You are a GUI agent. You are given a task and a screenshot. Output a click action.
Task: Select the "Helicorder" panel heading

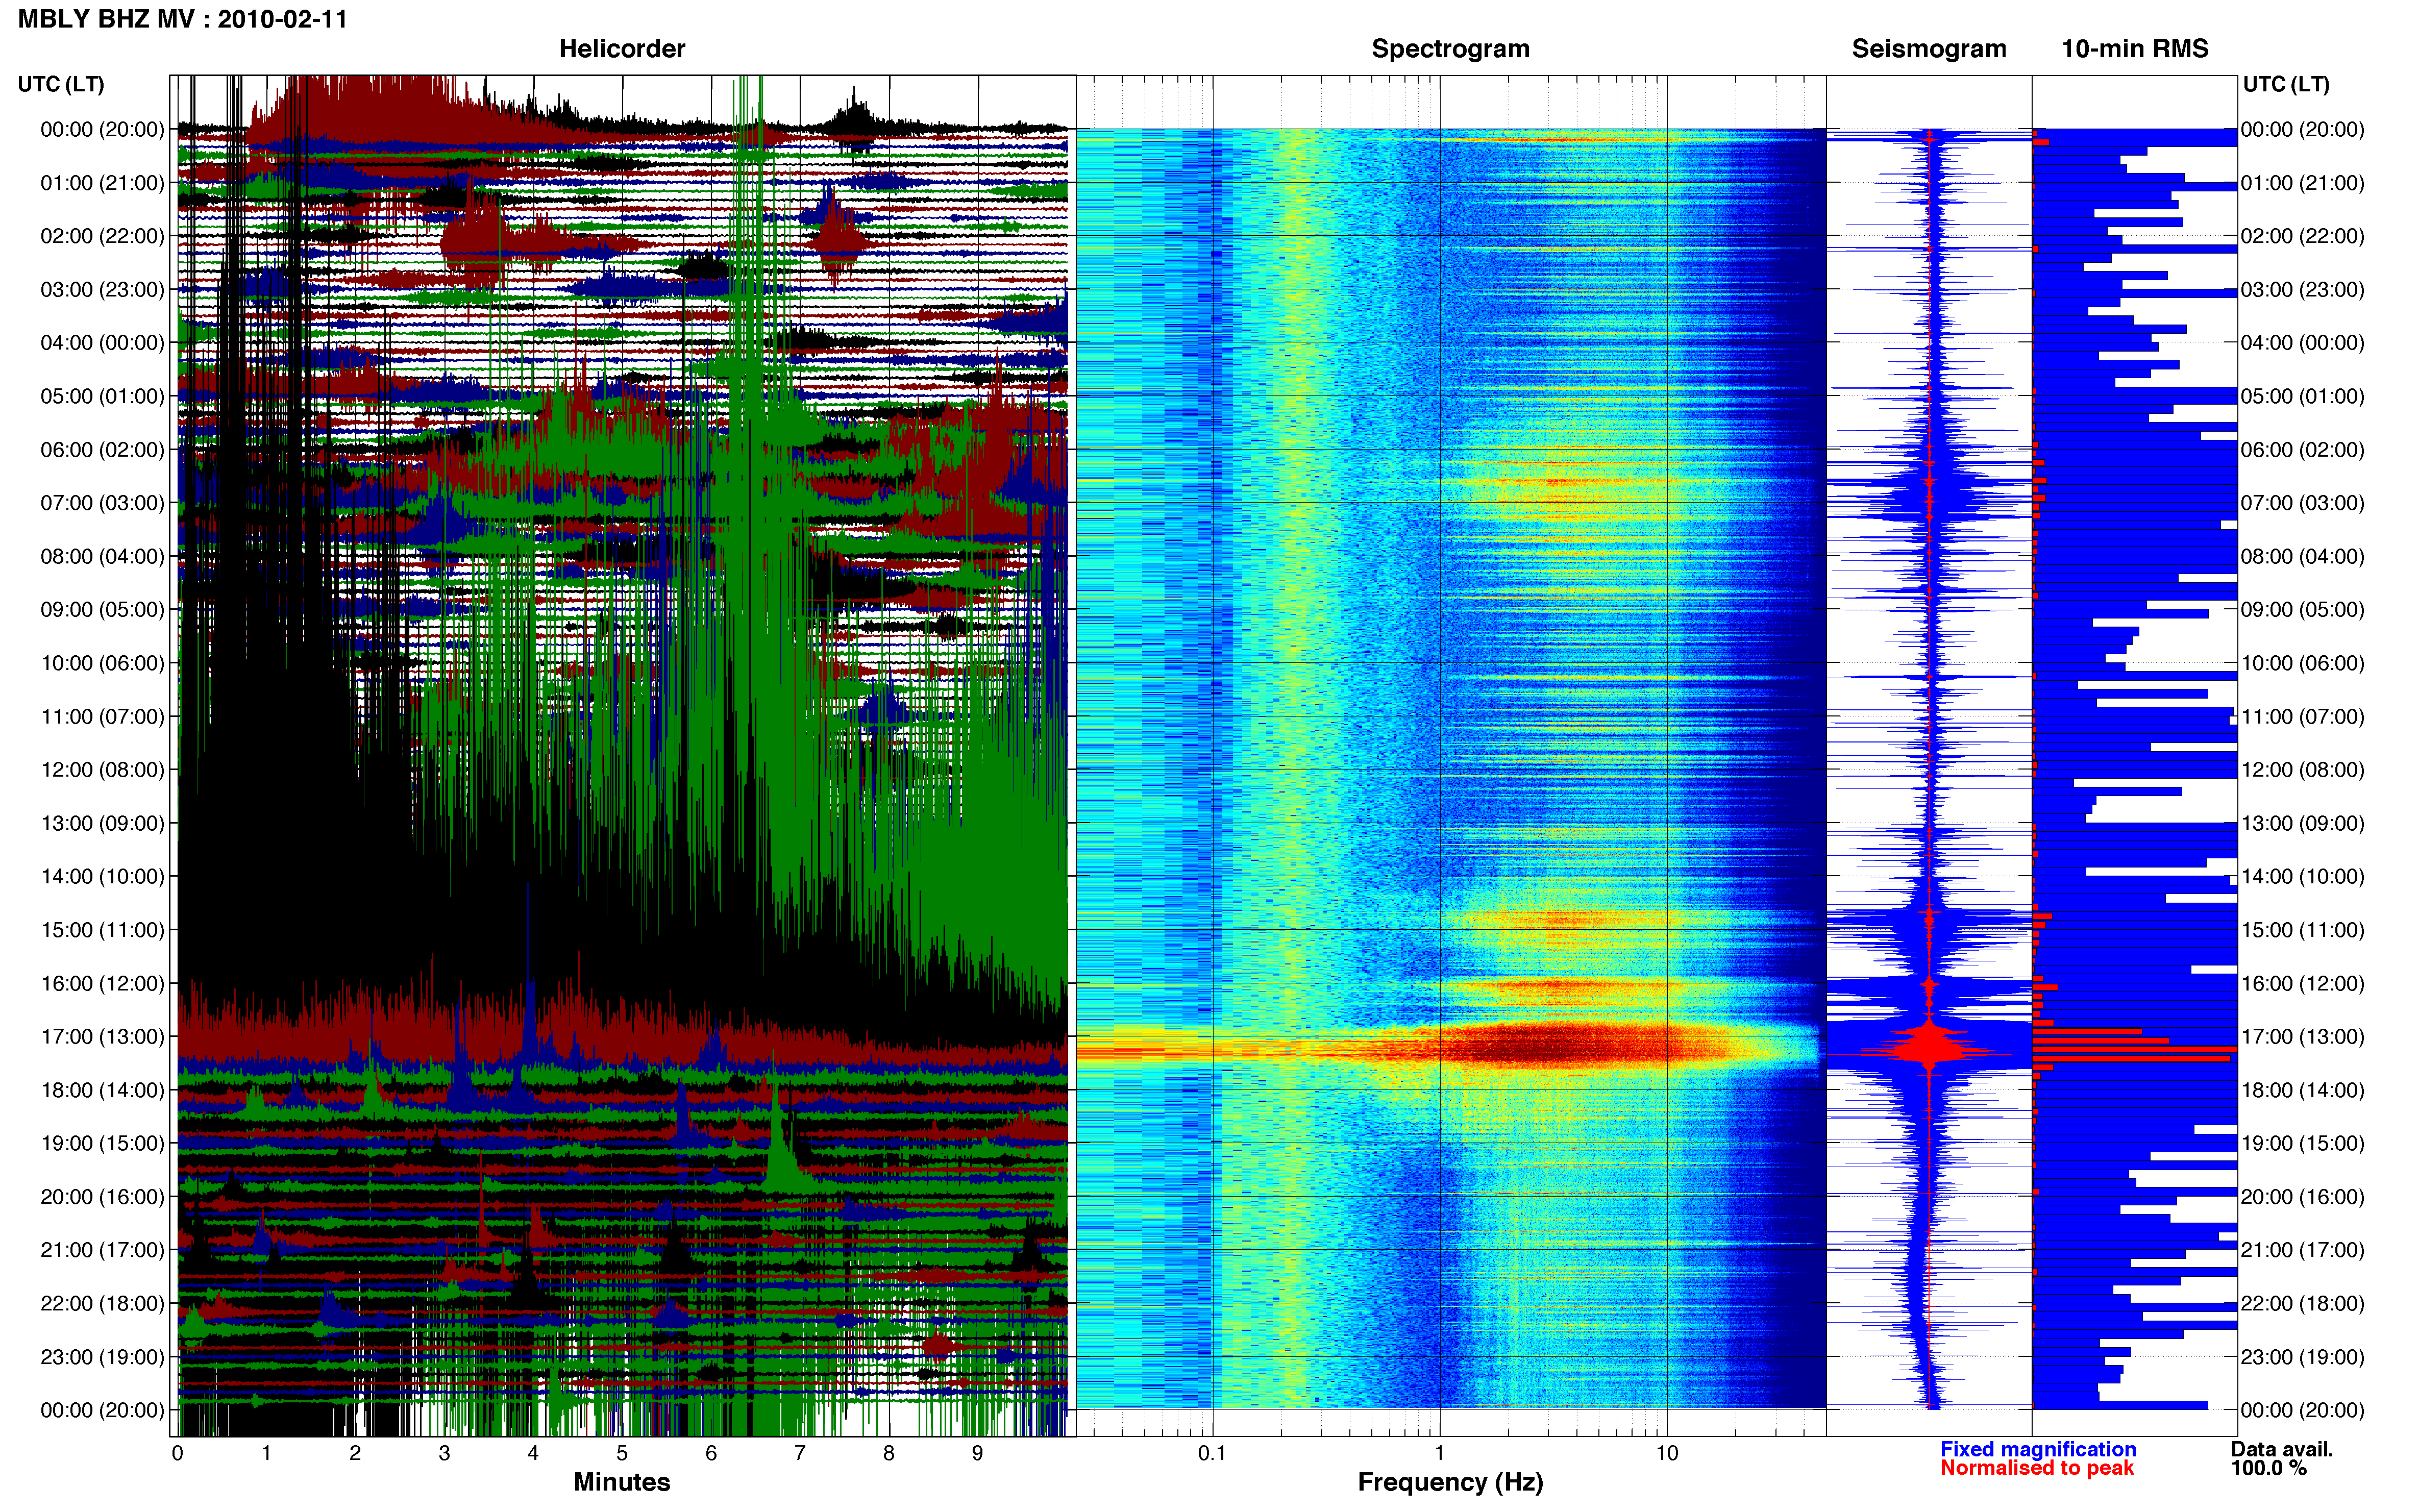click(622, 48)
